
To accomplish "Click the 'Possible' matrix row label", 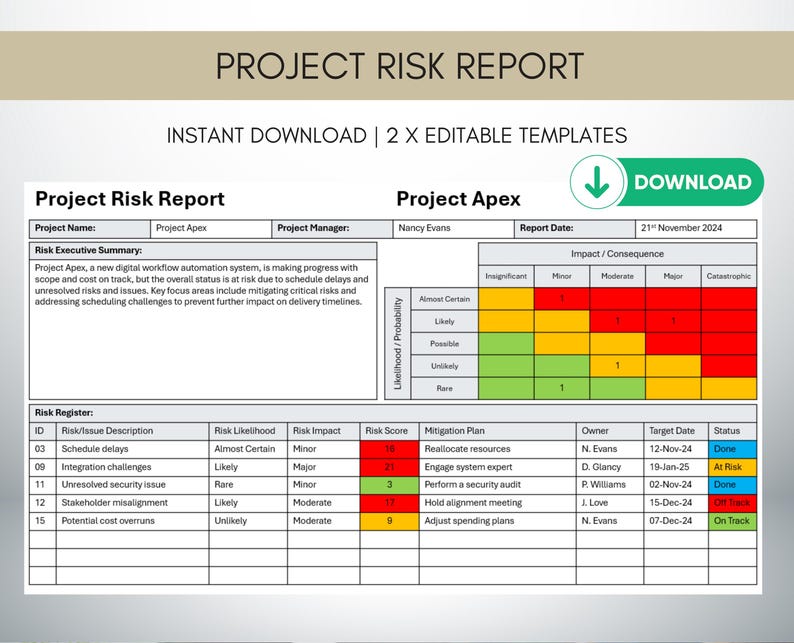I will (444, 343).
